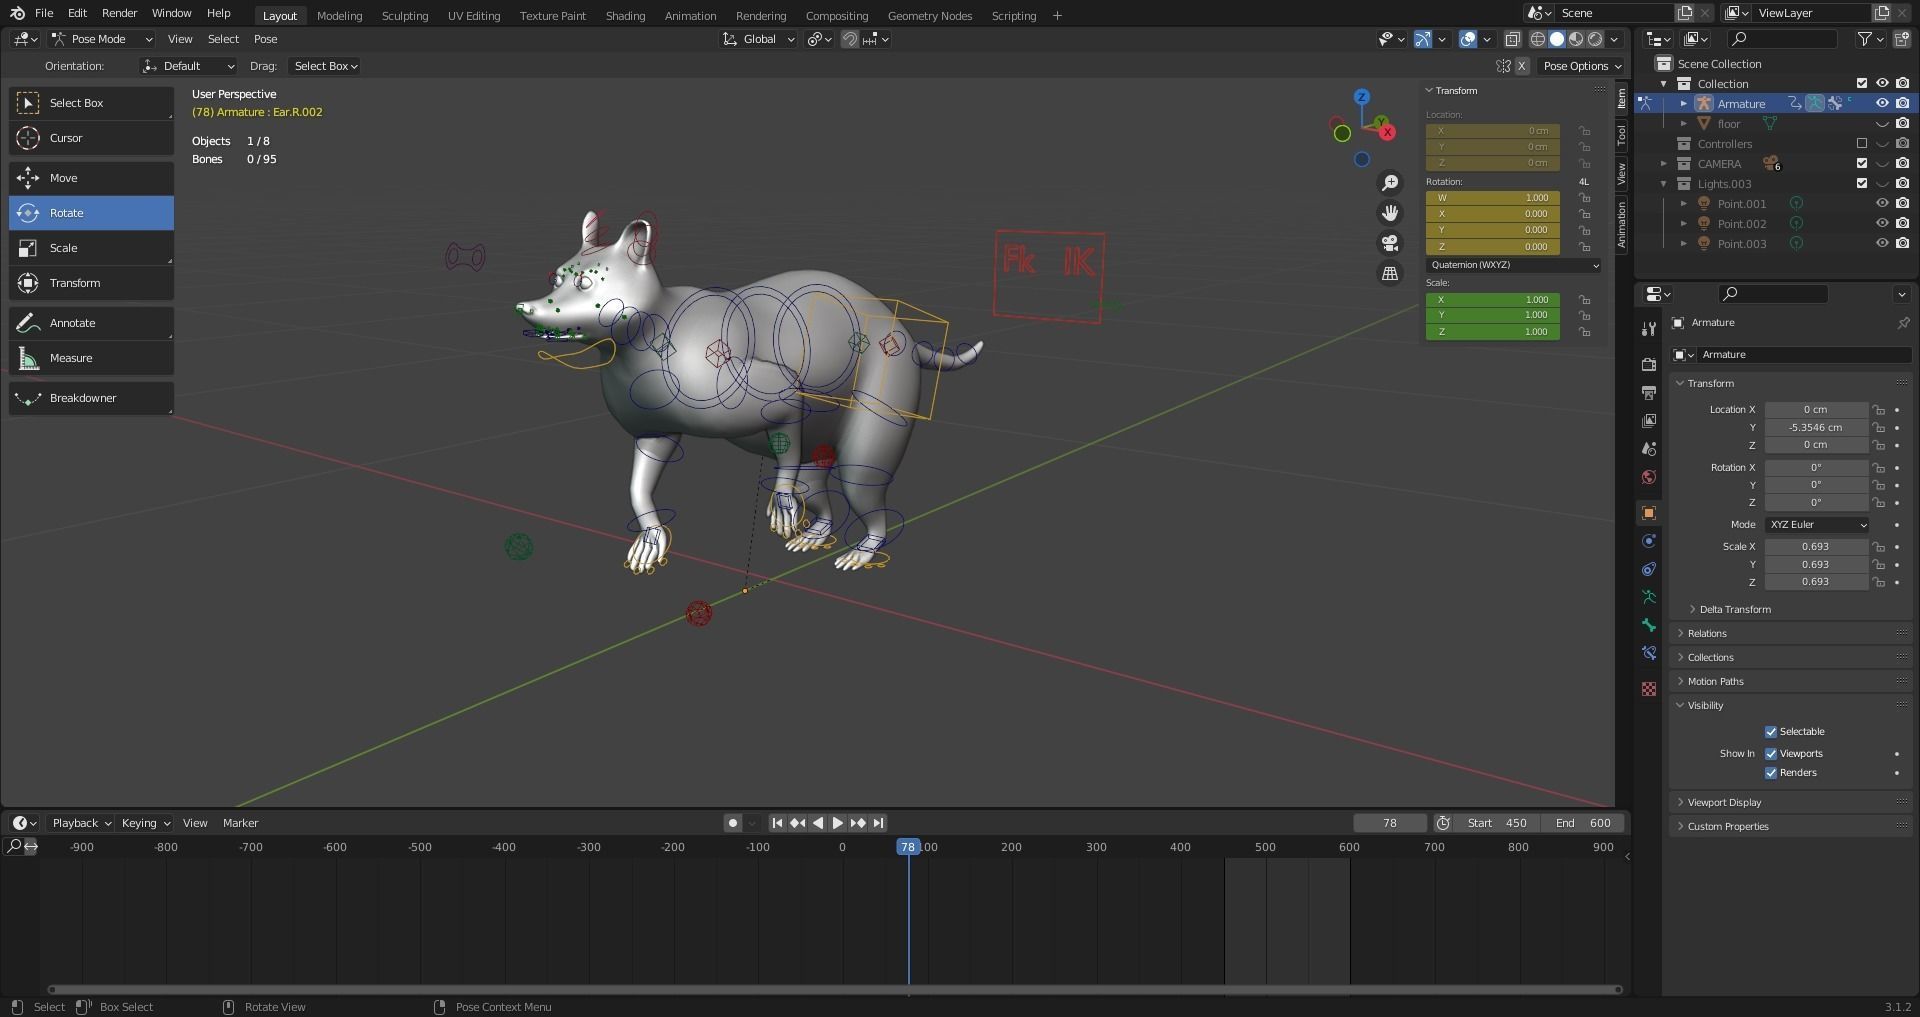The height and width of the screenshot is (1017, 1920).
Task: Open Physics properties tab icon
Action: (x=1648, y=541)
